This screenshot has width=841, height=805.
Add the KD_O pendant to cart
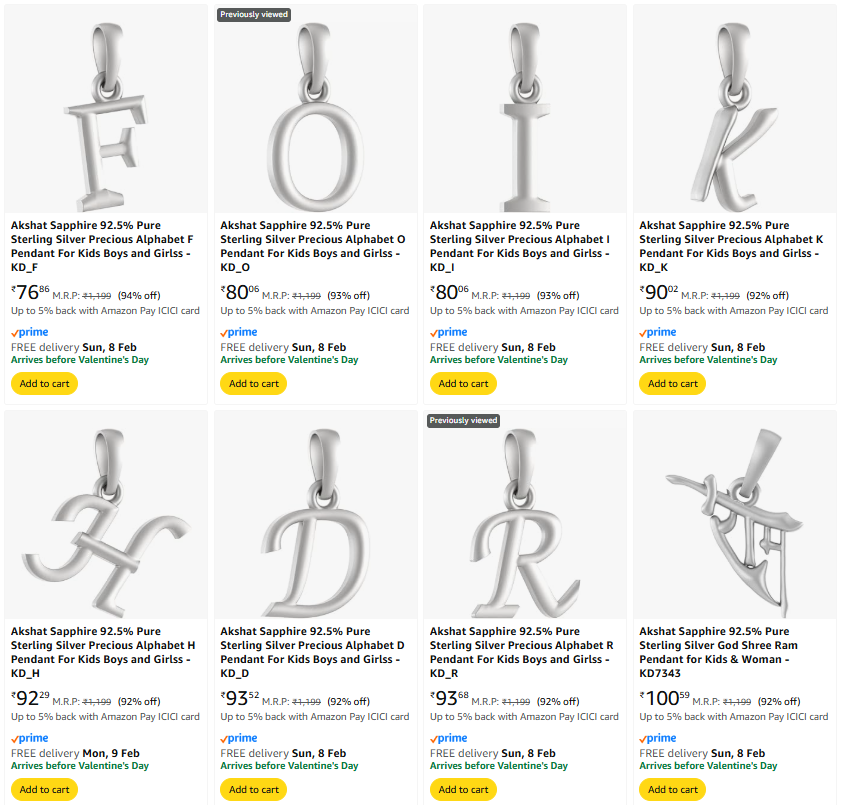click(x=254, y=383)
